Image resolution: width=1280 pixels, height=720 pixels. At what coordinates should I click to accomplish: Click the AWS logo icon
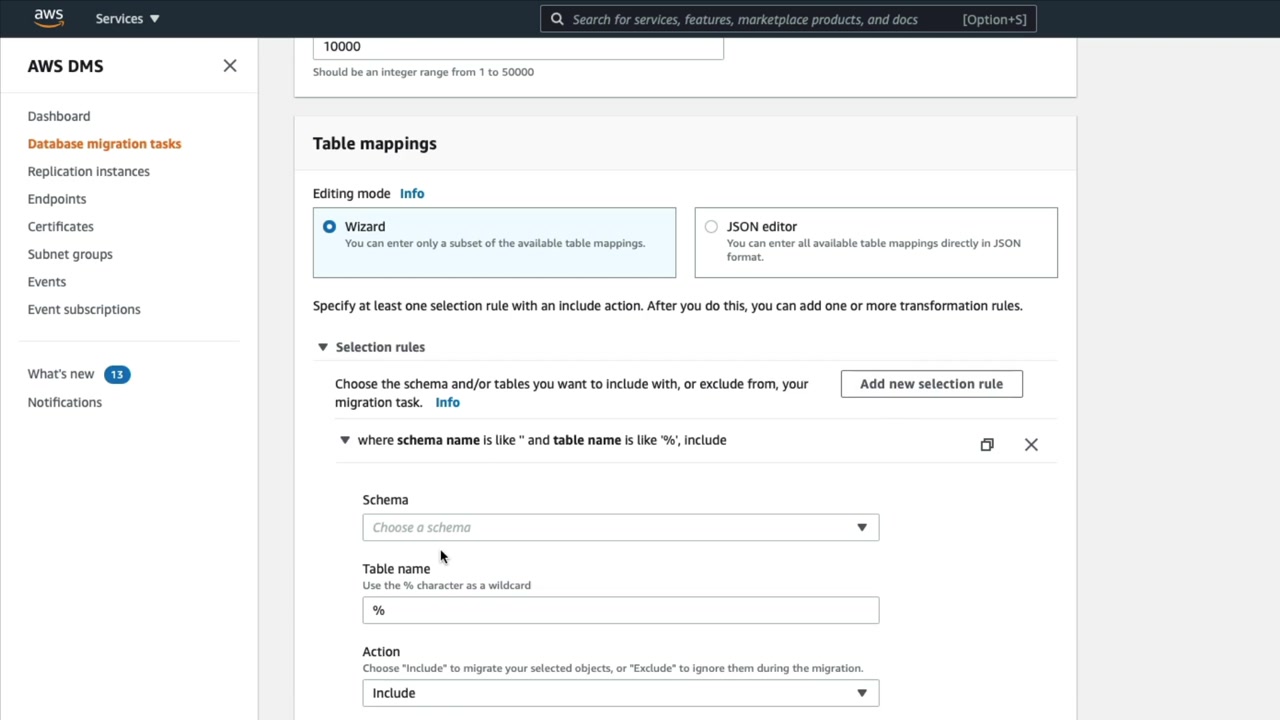[x=48, y=18]
